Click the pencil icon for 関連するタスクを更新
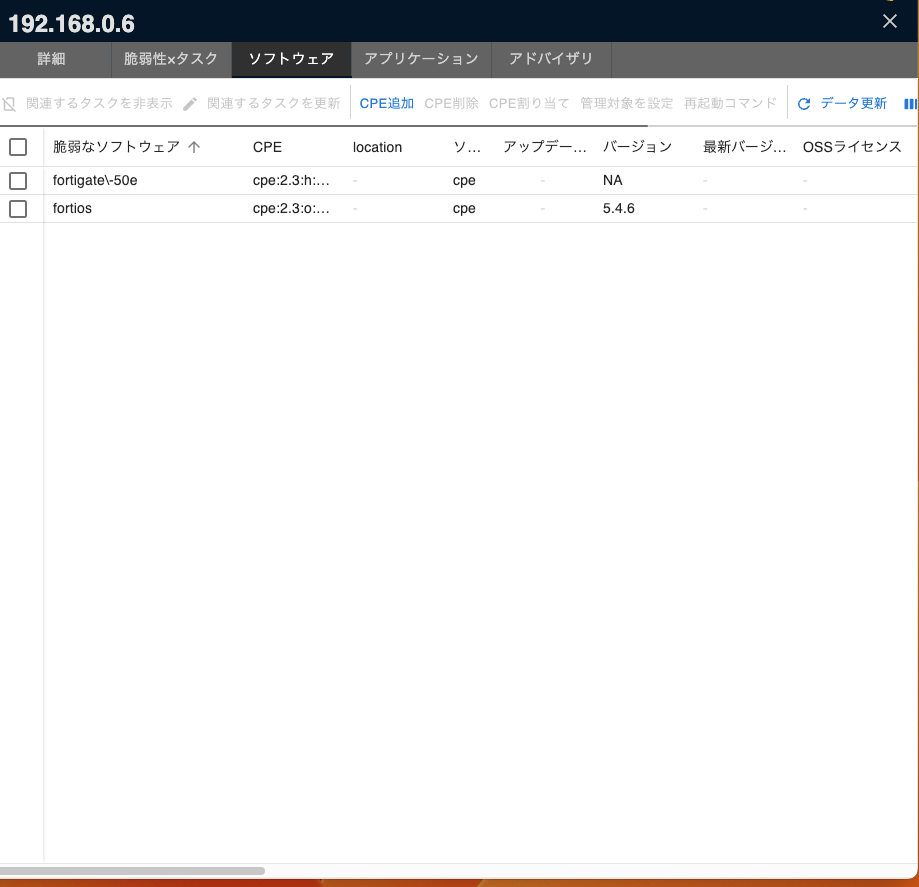 pyautogui.click(x=190, y=104)
